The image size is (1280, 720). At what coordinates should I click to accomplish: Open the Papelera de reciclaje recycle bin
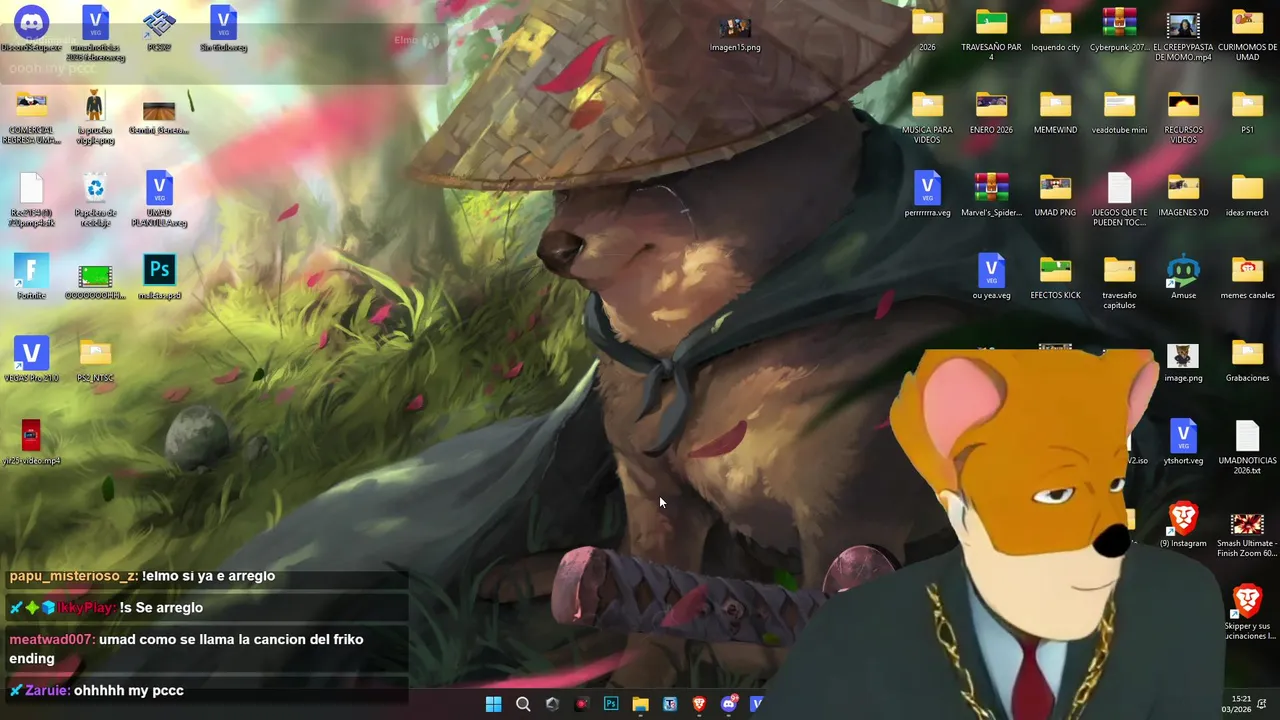click(95, 200)
